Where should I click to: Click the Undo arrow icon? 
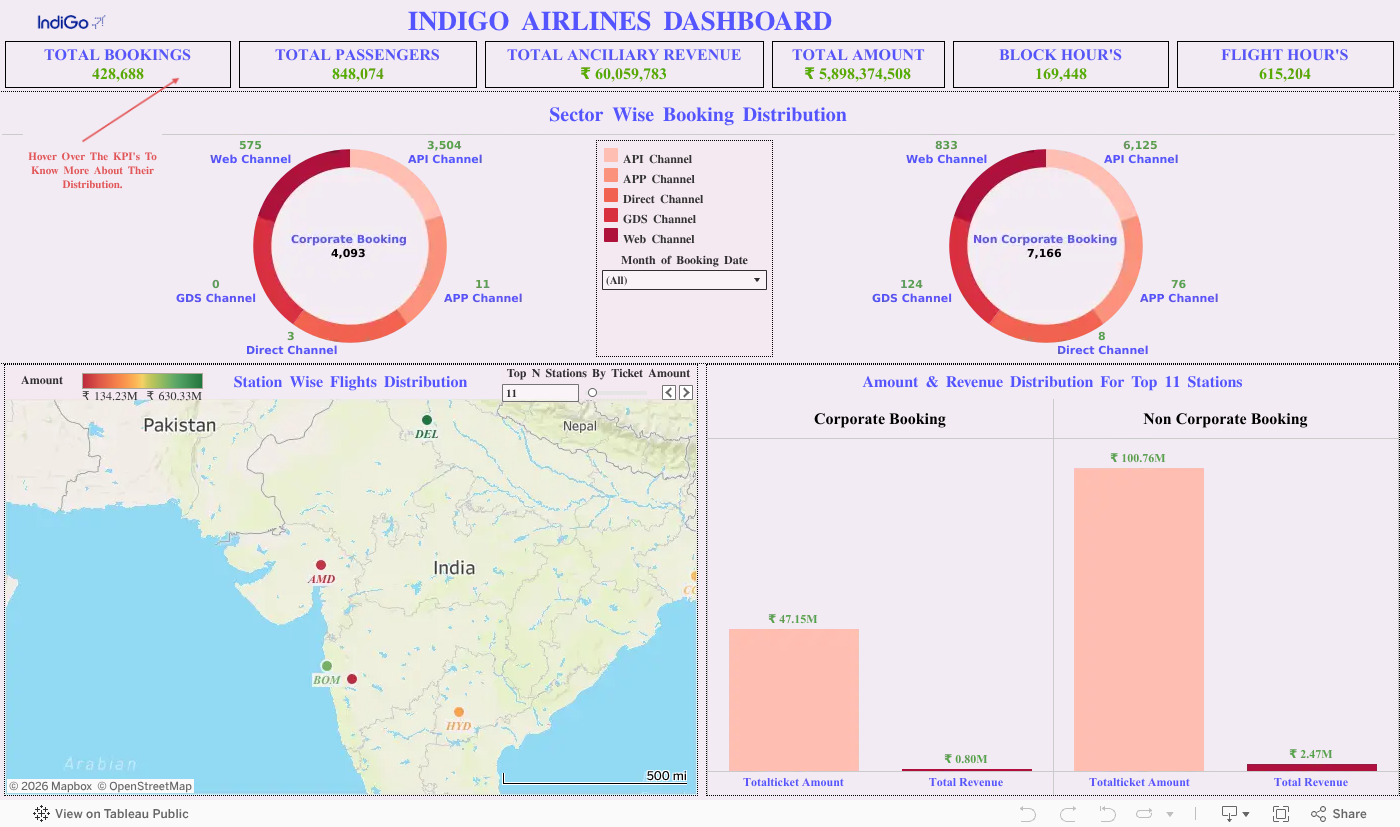click(x=1028, y=814)
